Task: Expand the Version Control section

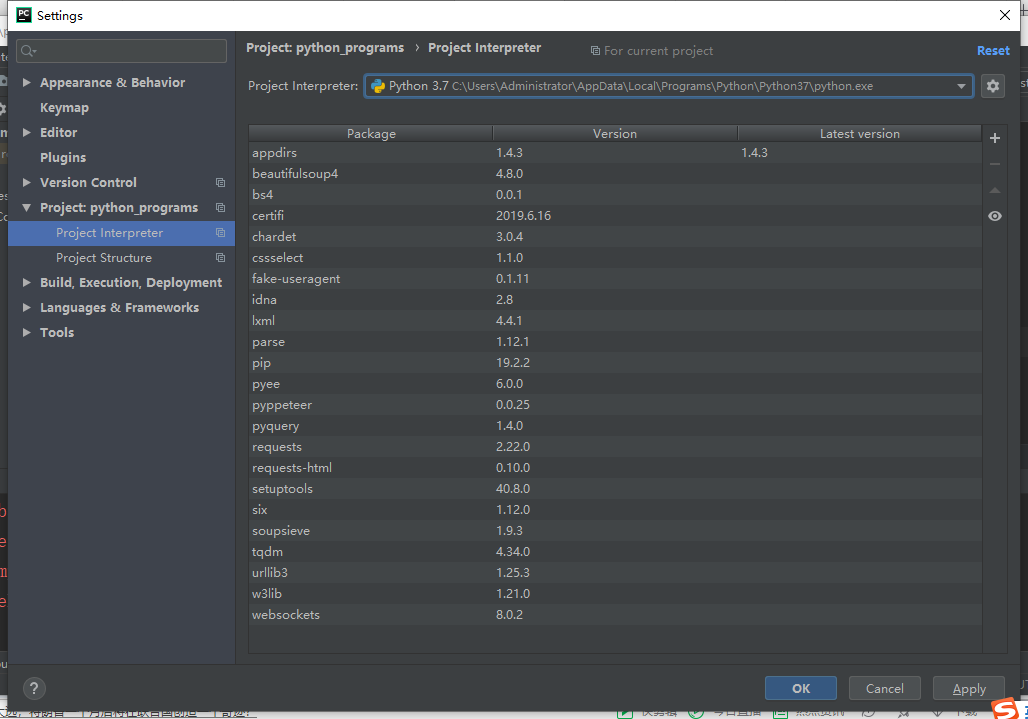Action: coord(26,182)
